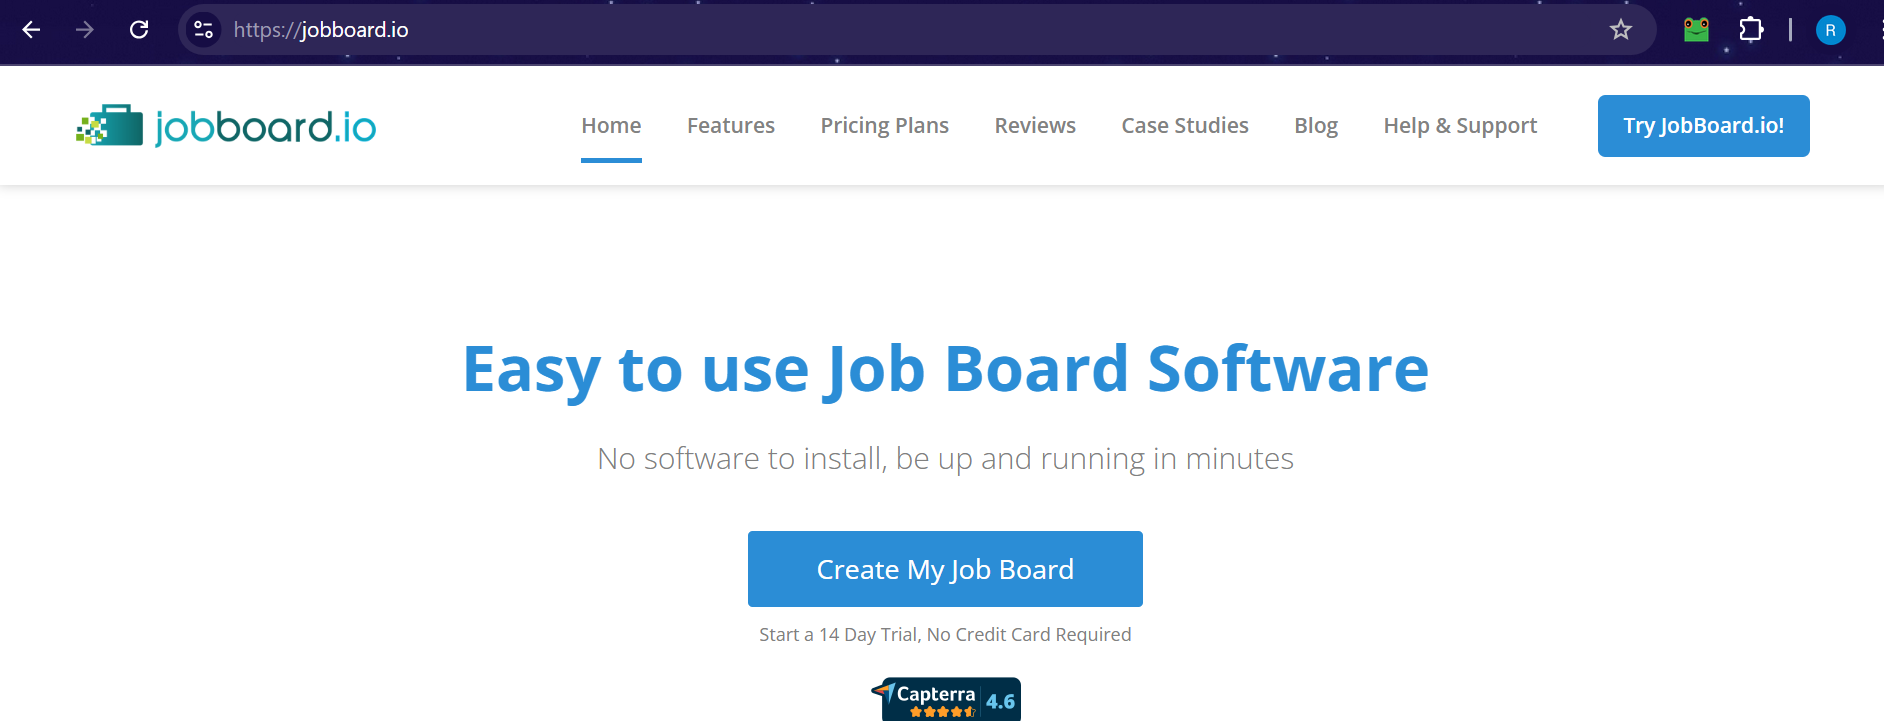
Task: Click Create My Job Board button
Action: 945,569
